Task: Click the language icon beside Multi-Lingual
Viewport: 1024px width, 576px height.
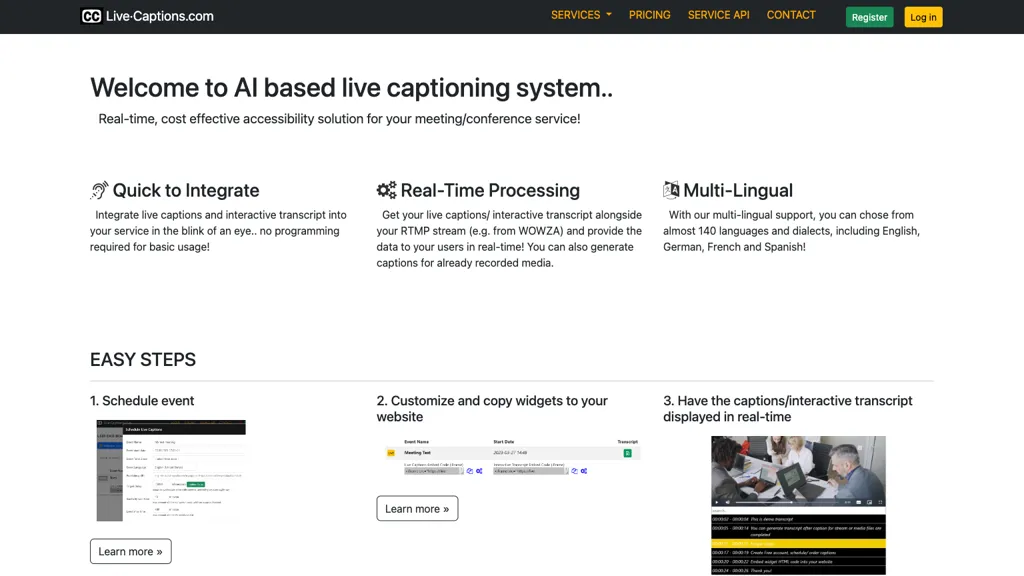Action: pos(671,190)
